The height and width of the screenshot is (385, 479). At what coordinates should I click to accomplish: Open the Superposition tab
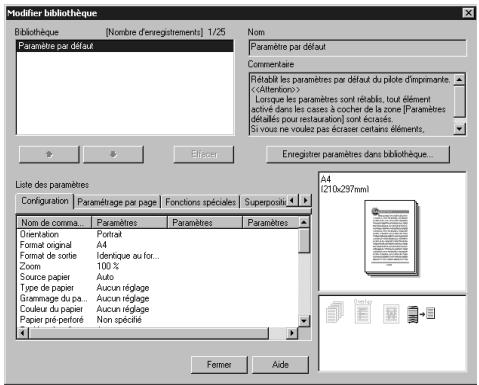point(264,202)
